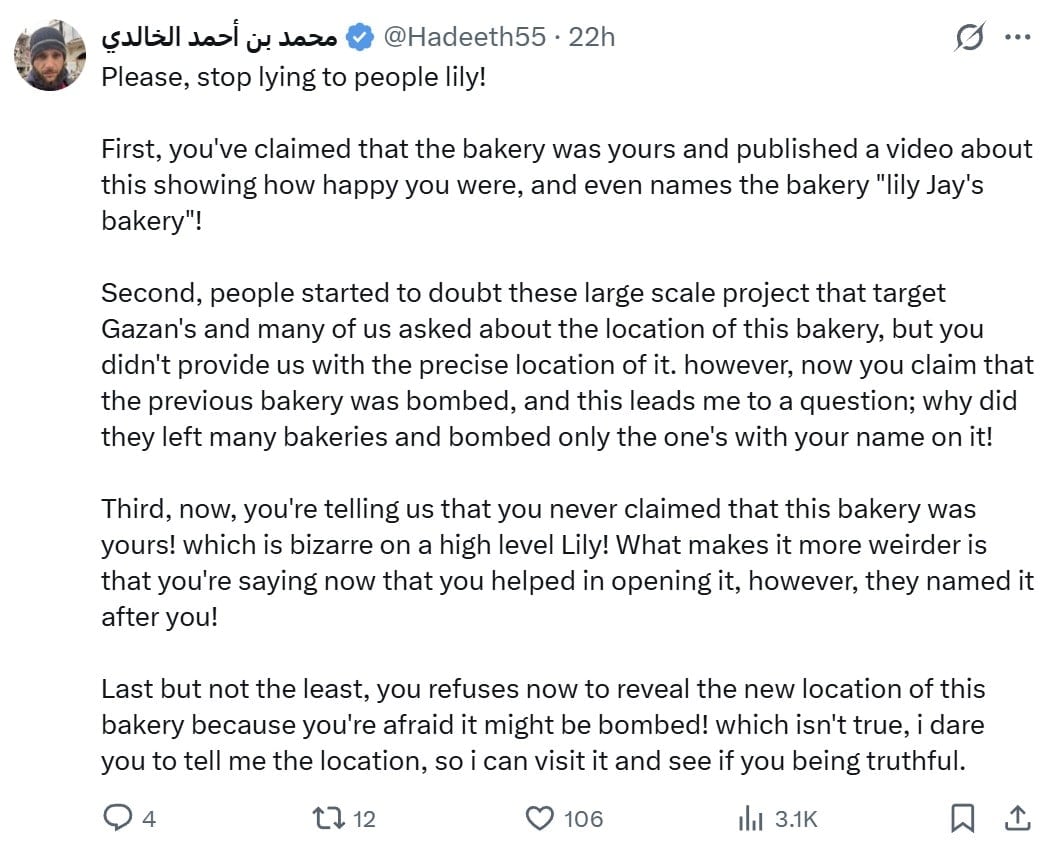Screen dimensions: 1058x846
Task: Click the reply count 4
Action: pyautogui.click(x=149, y=819)
